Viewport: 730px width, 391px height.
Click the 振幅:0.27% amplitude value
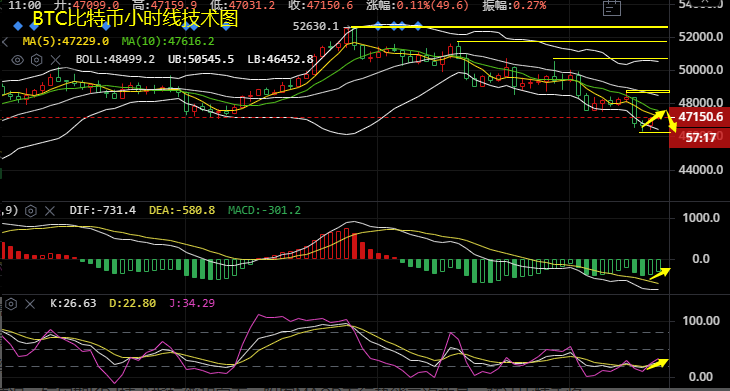click(x=514, y=6)
